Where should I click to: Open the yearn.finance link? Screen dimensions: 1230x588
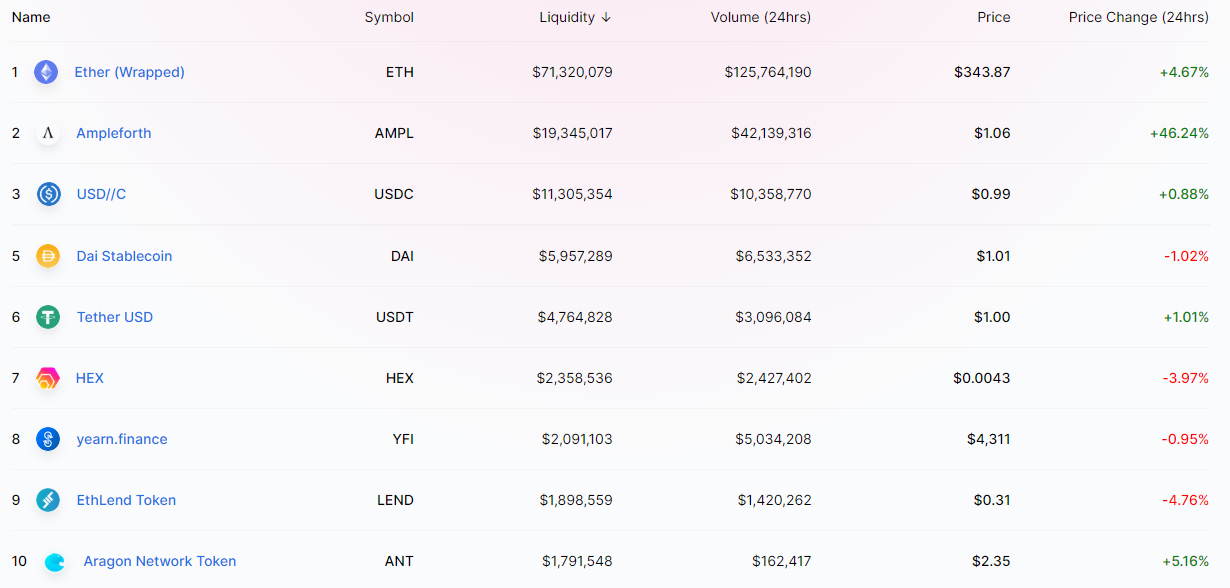coord(122,439)
